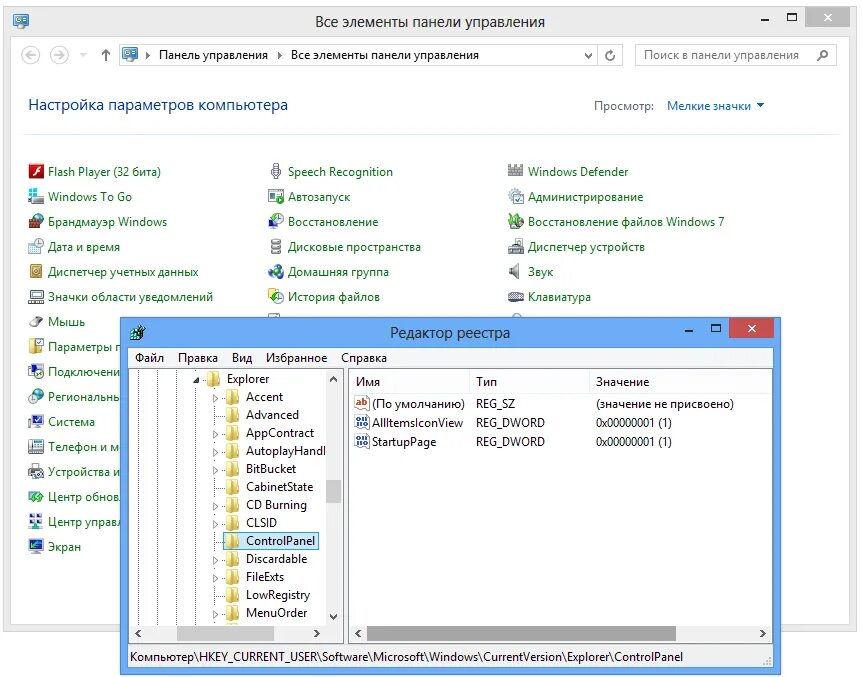This screenshot has width=862, height=677.
Task: Open the recent locations dropdown arrow
Action: click(84, 55)
